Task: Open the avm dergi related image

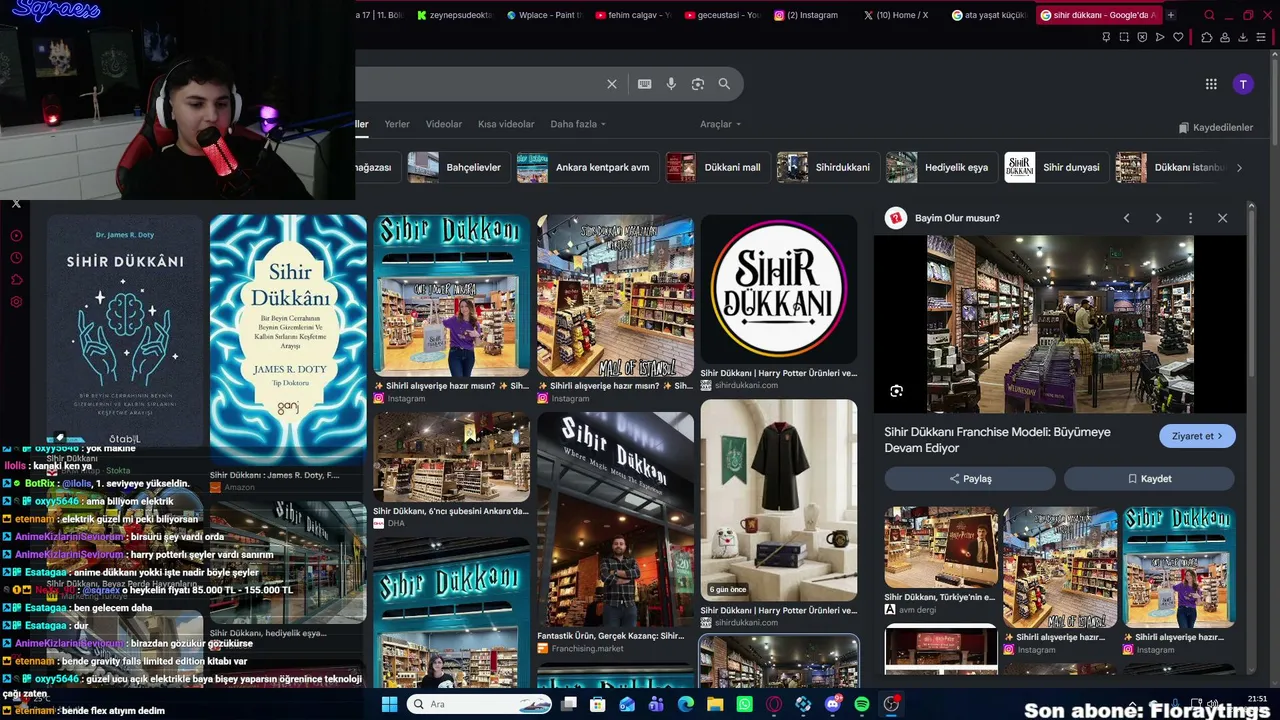Action: [941, 548]
